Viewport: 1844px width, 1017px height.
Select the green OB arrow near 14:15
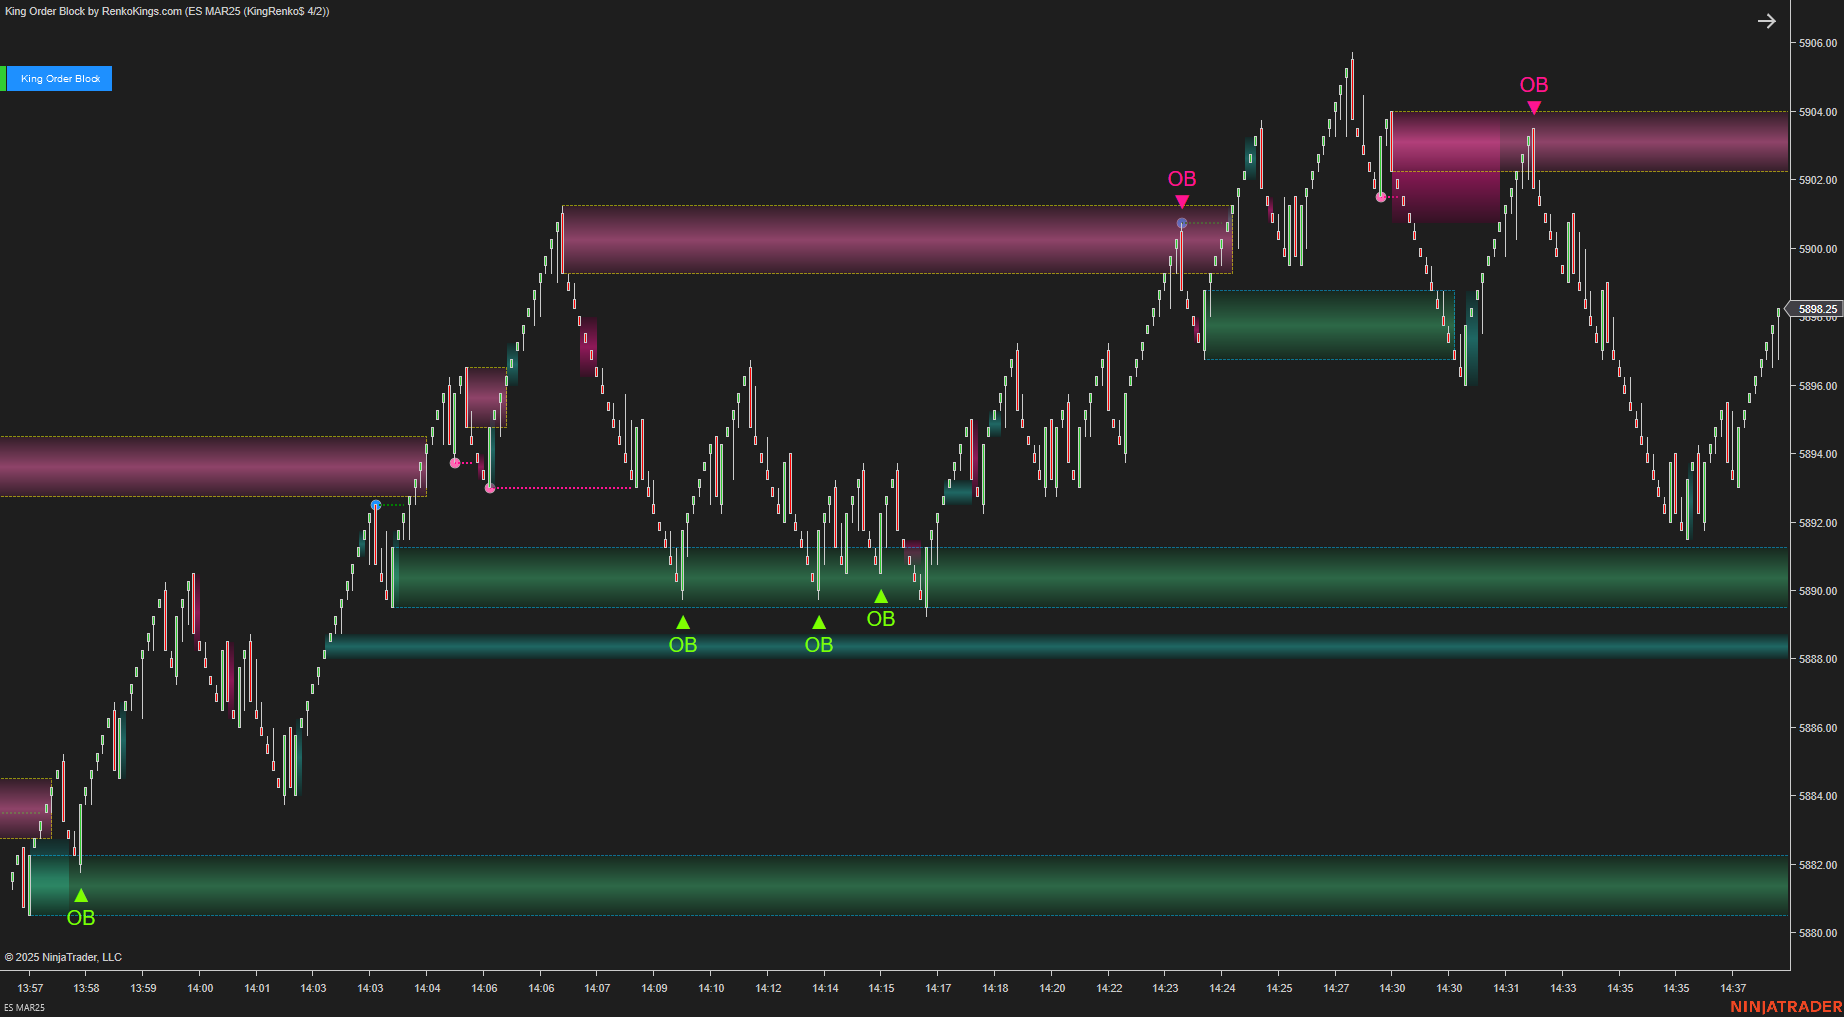tap(881, 596)
